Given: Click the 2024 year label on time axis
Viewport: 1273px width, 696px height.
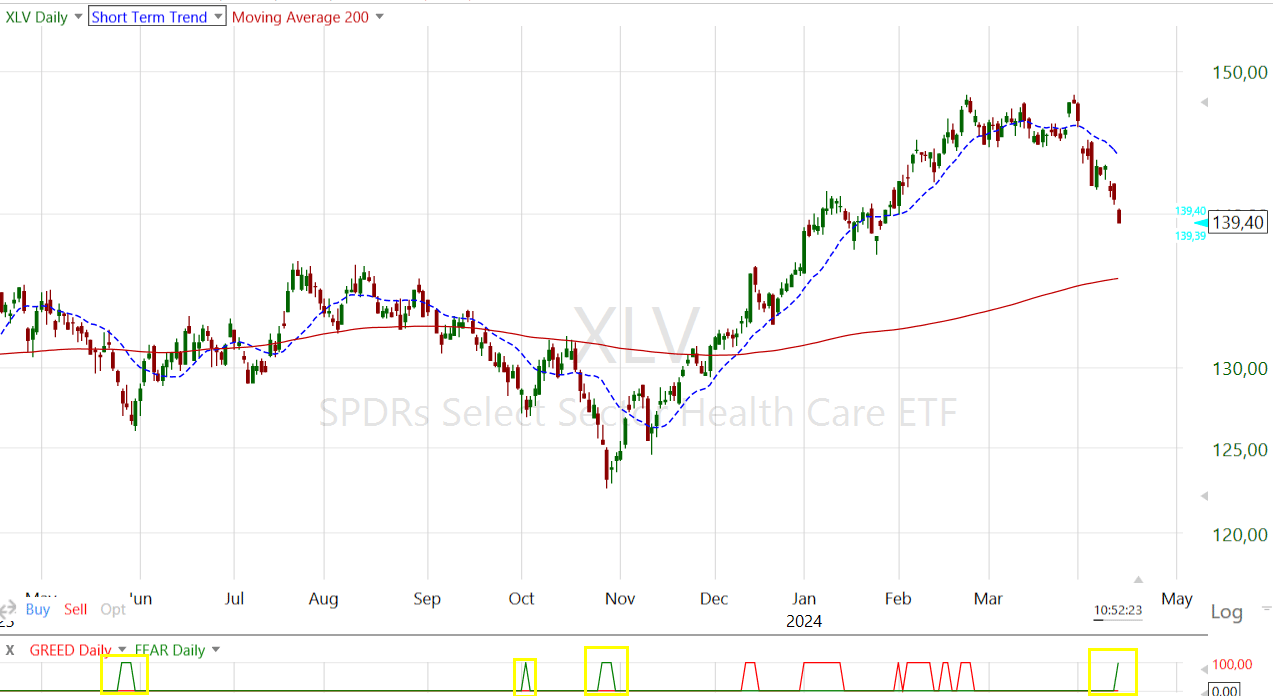Looking at the screenshot, I should click(x=804, y=621).
